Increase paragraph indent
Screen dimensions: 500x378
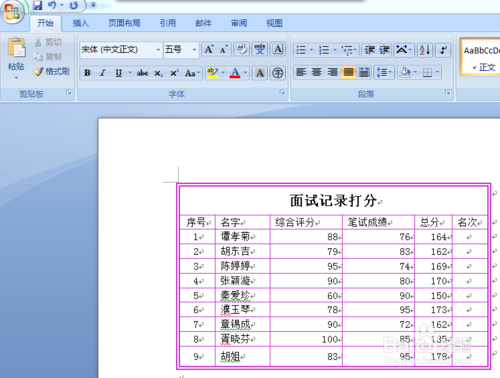[x=384, y=50]
